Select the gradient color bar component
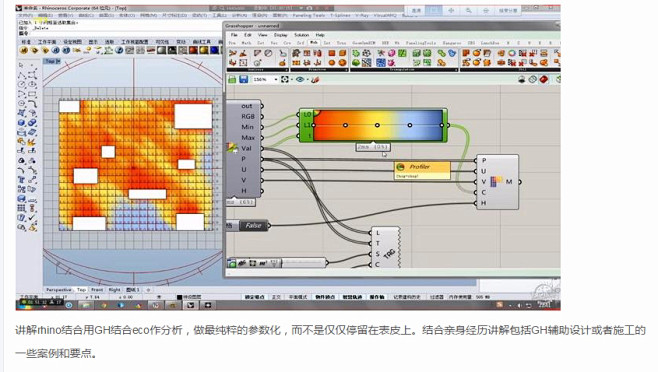The height and width of the screenshot is (372, 658). pyautogui.click(x=373, y=125)
